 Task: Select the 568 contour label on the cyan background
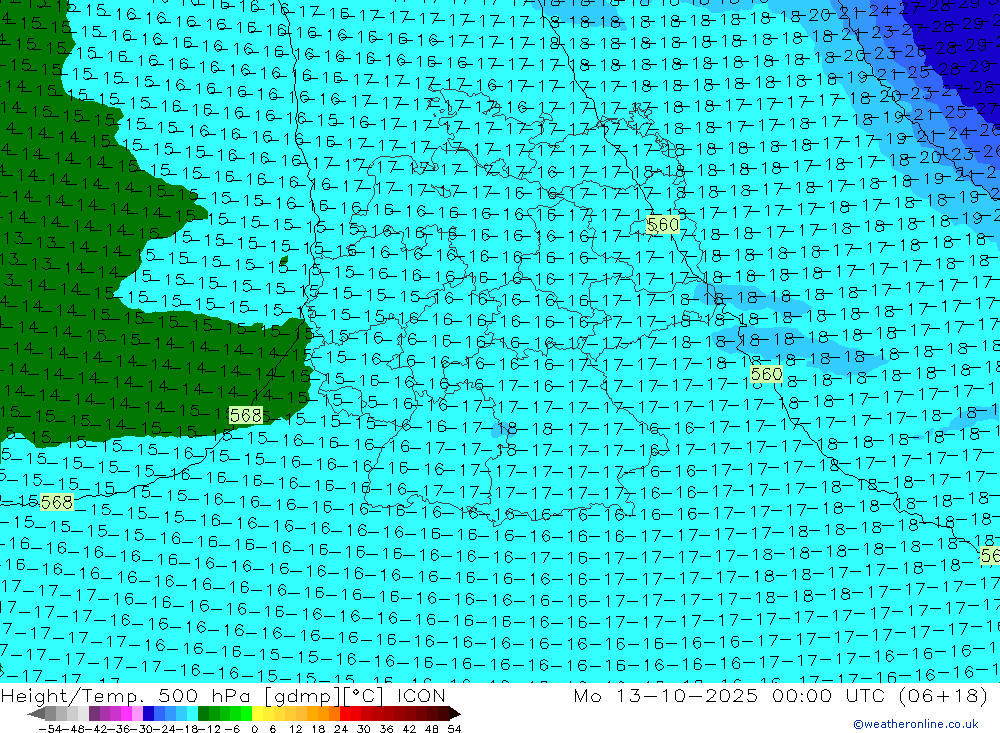tap(56, 502)
